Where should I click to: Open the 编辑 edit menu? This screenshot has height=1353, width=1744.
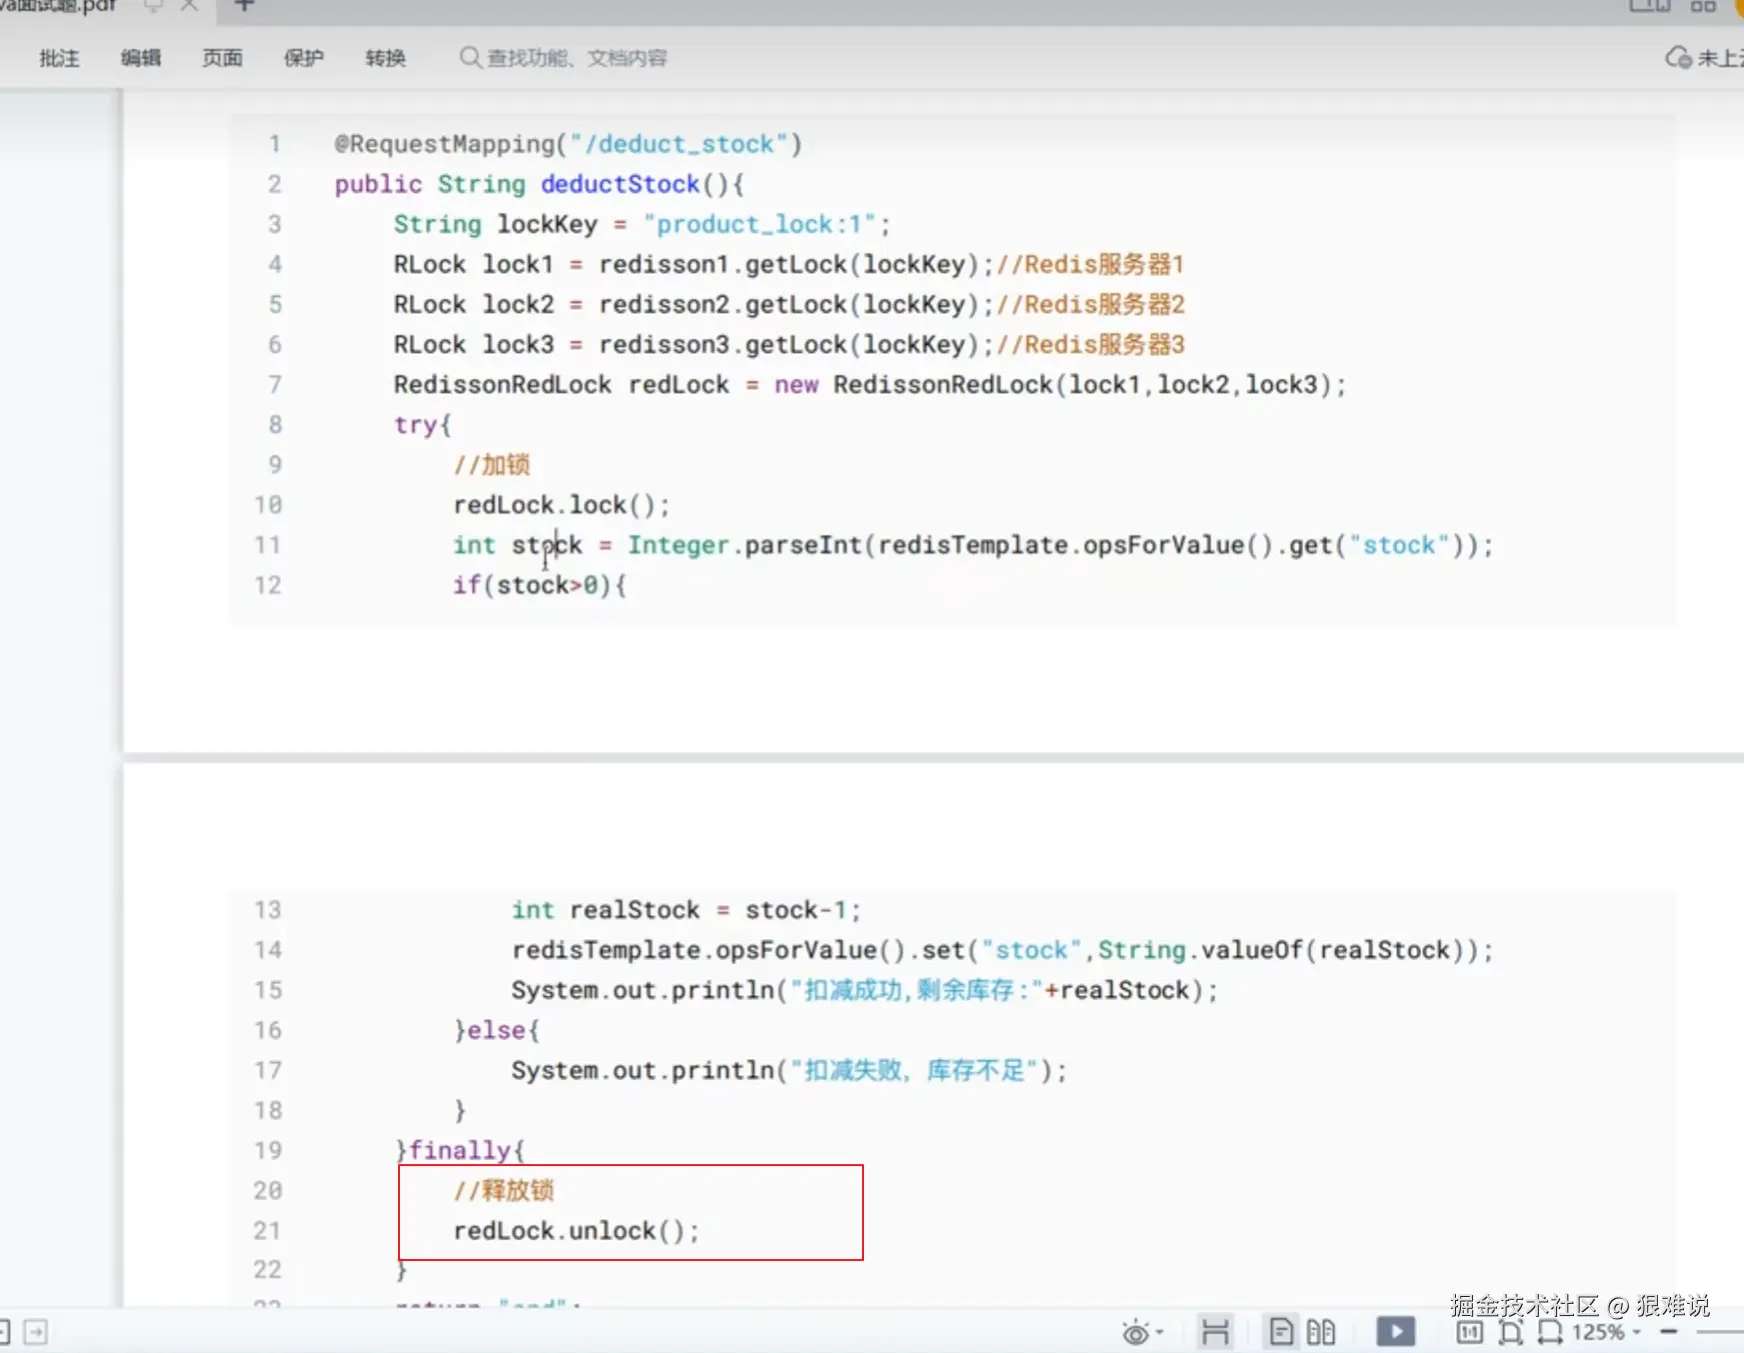tap(141, 58)
